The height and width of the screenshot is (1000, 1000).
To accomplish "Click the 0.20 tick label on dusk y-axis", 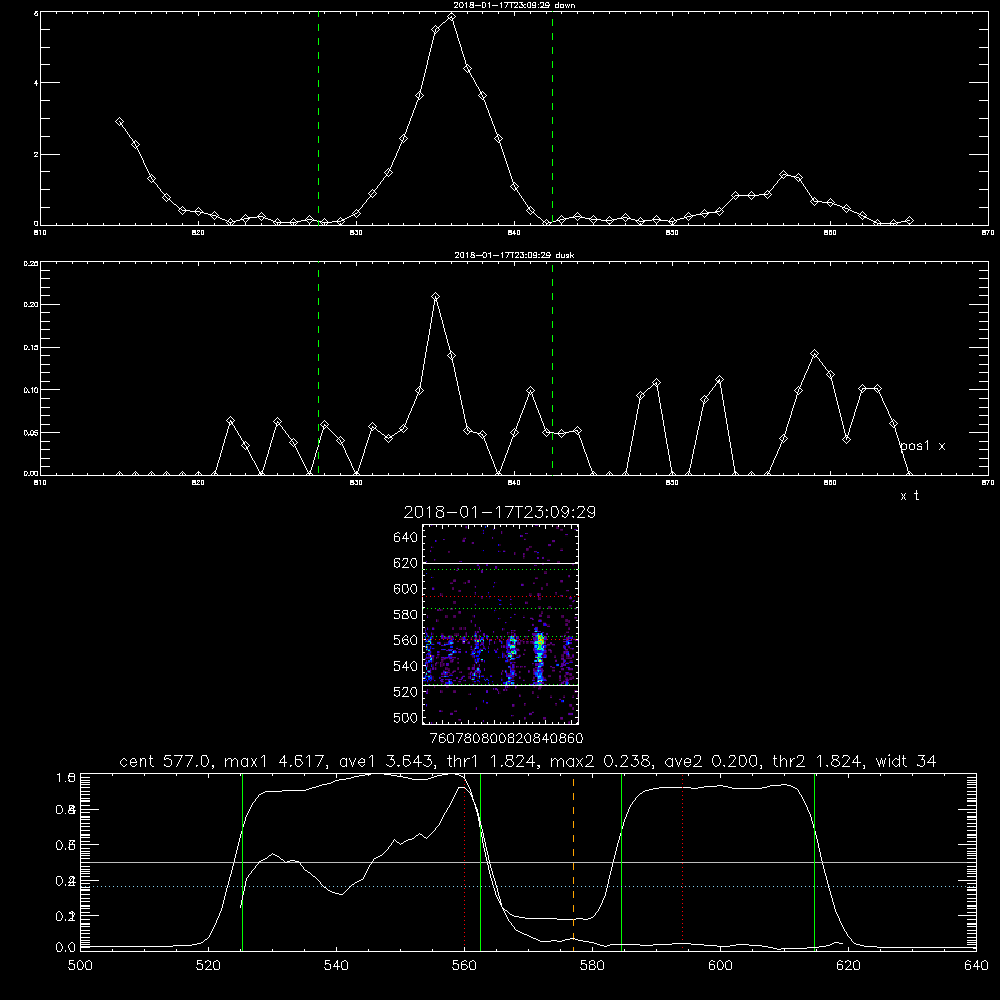I will click(32, 305).
